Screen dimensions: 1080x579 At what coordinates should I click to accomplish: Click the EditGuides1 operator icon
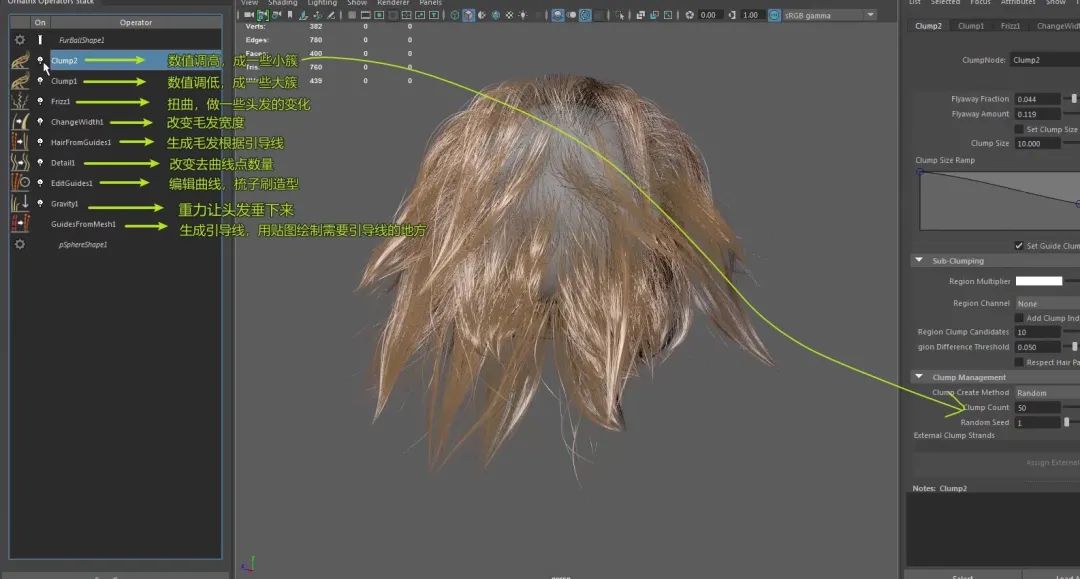pyautogui.click(x=19, y=183)
